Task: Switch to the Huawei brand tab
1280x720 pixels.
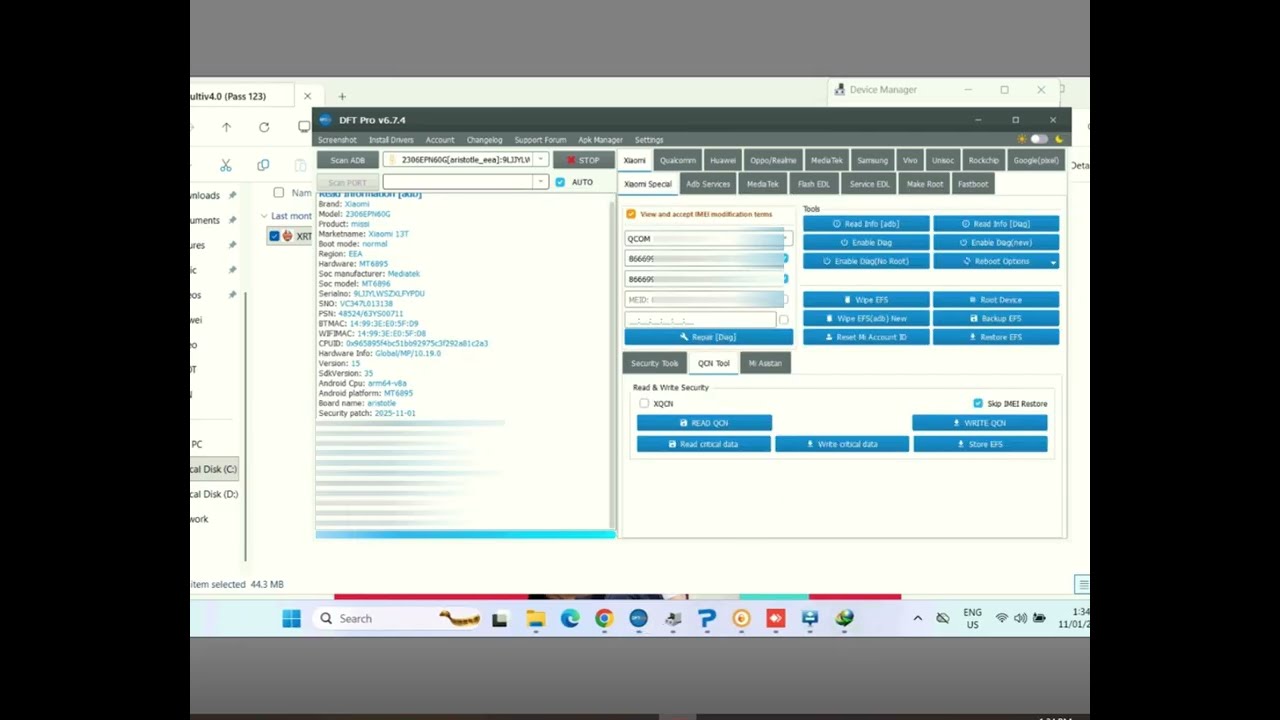Action: click(x=723, y=160)
